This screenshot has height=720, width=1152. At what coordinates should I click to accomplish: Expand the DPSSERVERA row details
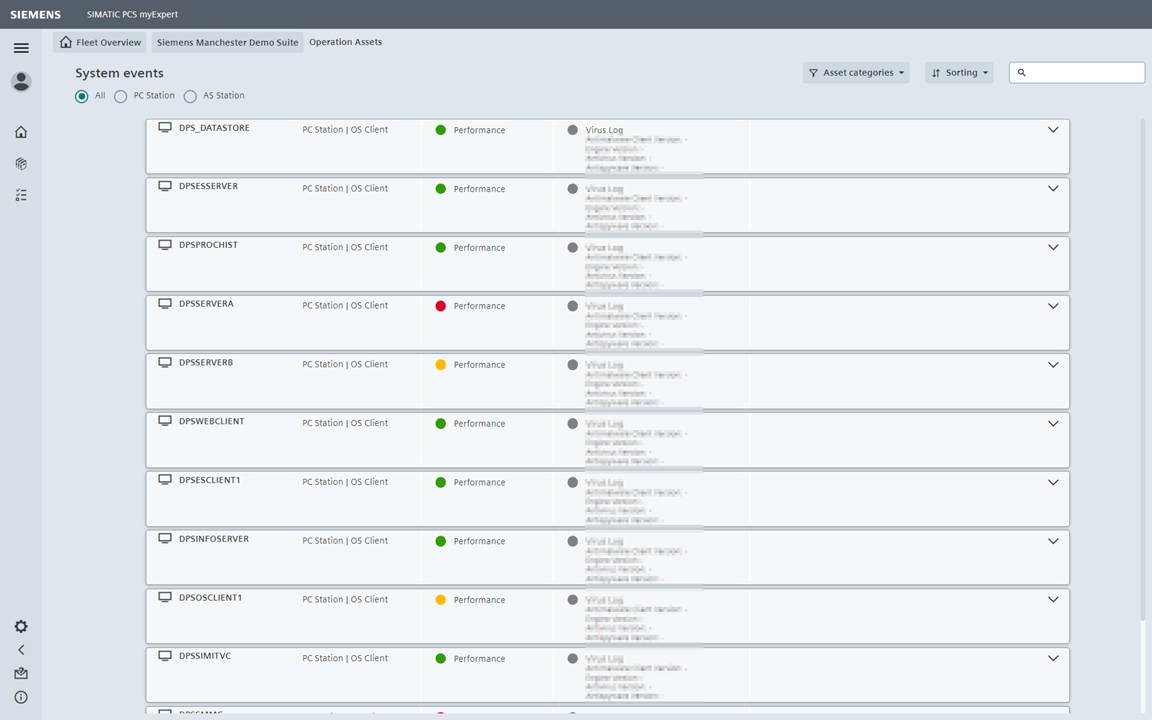click(x=1053, y=306)
